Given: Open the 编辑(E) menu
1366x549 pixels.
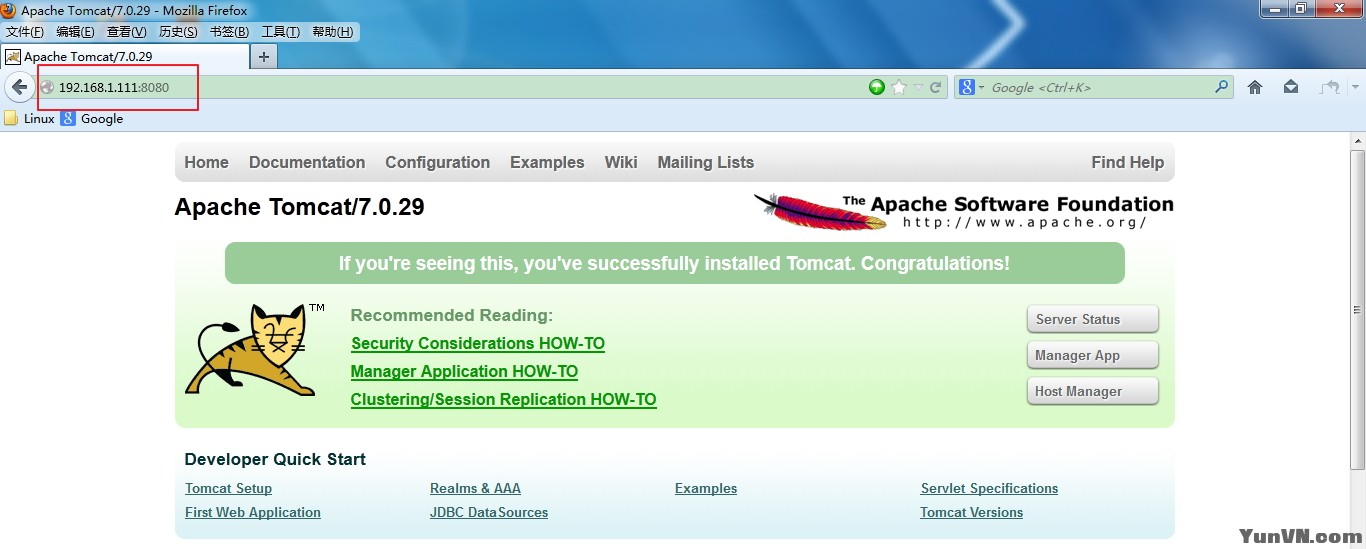Looking at the screenshot, I should pyautogui.click(x=75, y=32).
